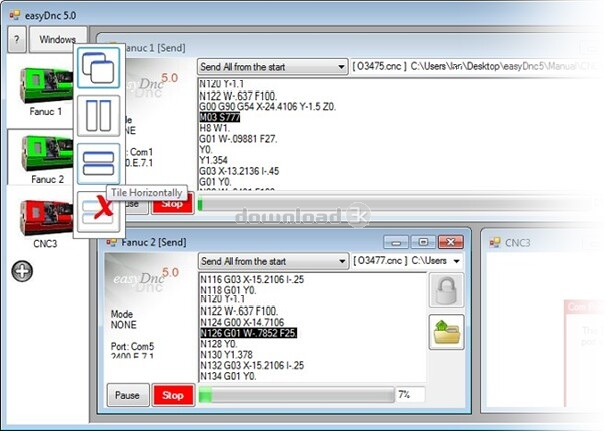
Task: Click the 7% progress value
Action: (404, 394)
